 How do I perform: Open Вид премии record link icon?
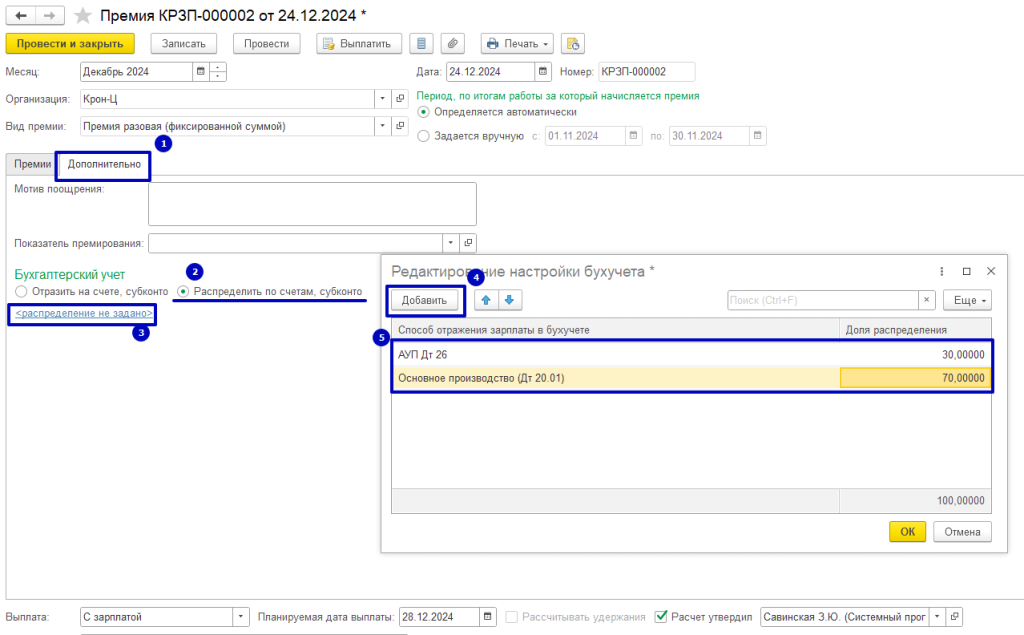(400, 126)
